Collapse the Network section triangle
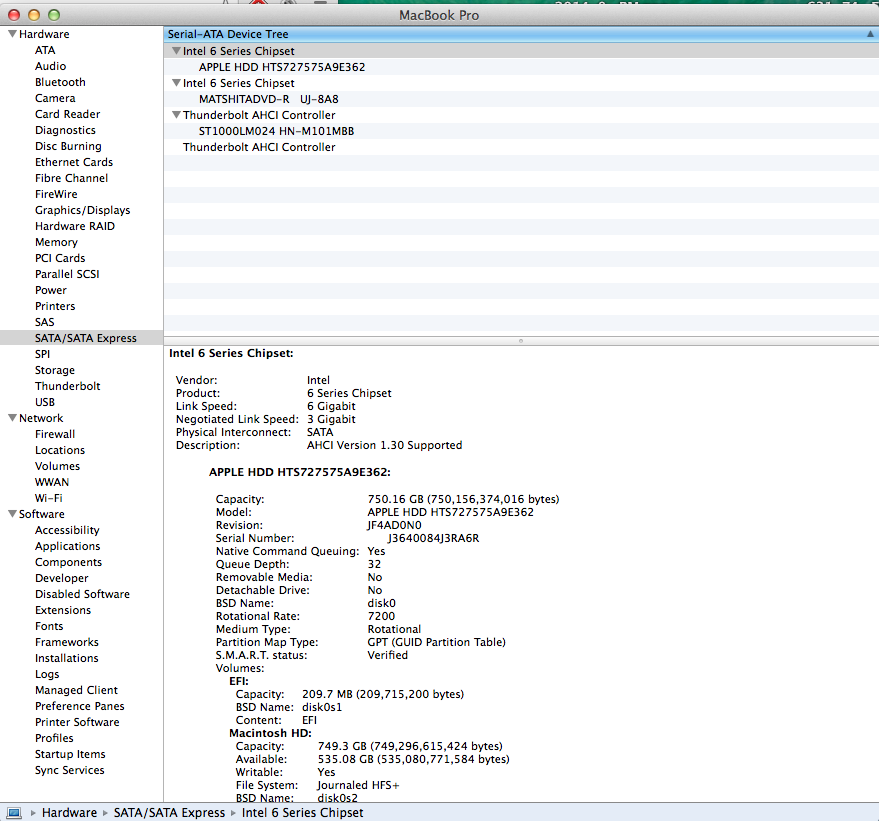Viewport: 879px width, 821px height. 12,418
